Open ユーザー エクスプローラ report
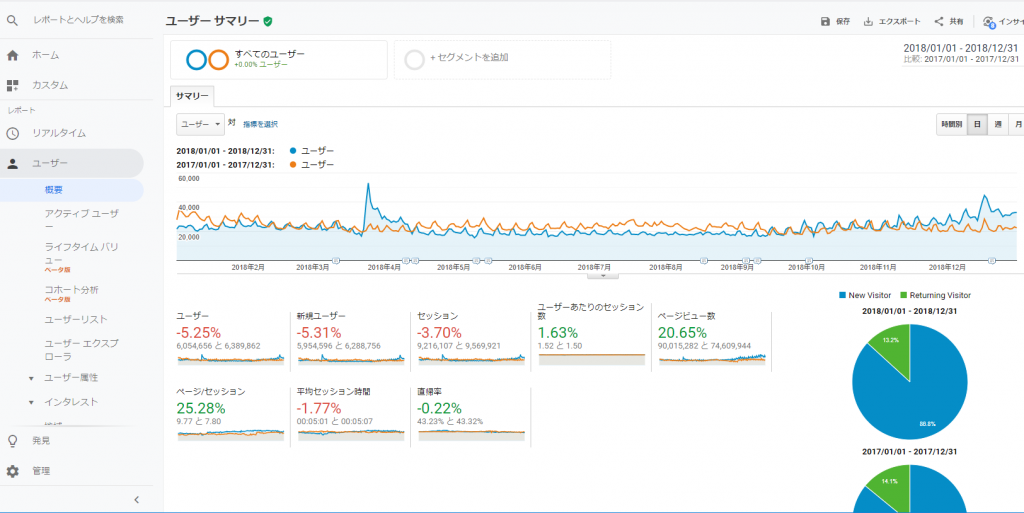This screenshot has height=513, width=1024. point(82,350)
